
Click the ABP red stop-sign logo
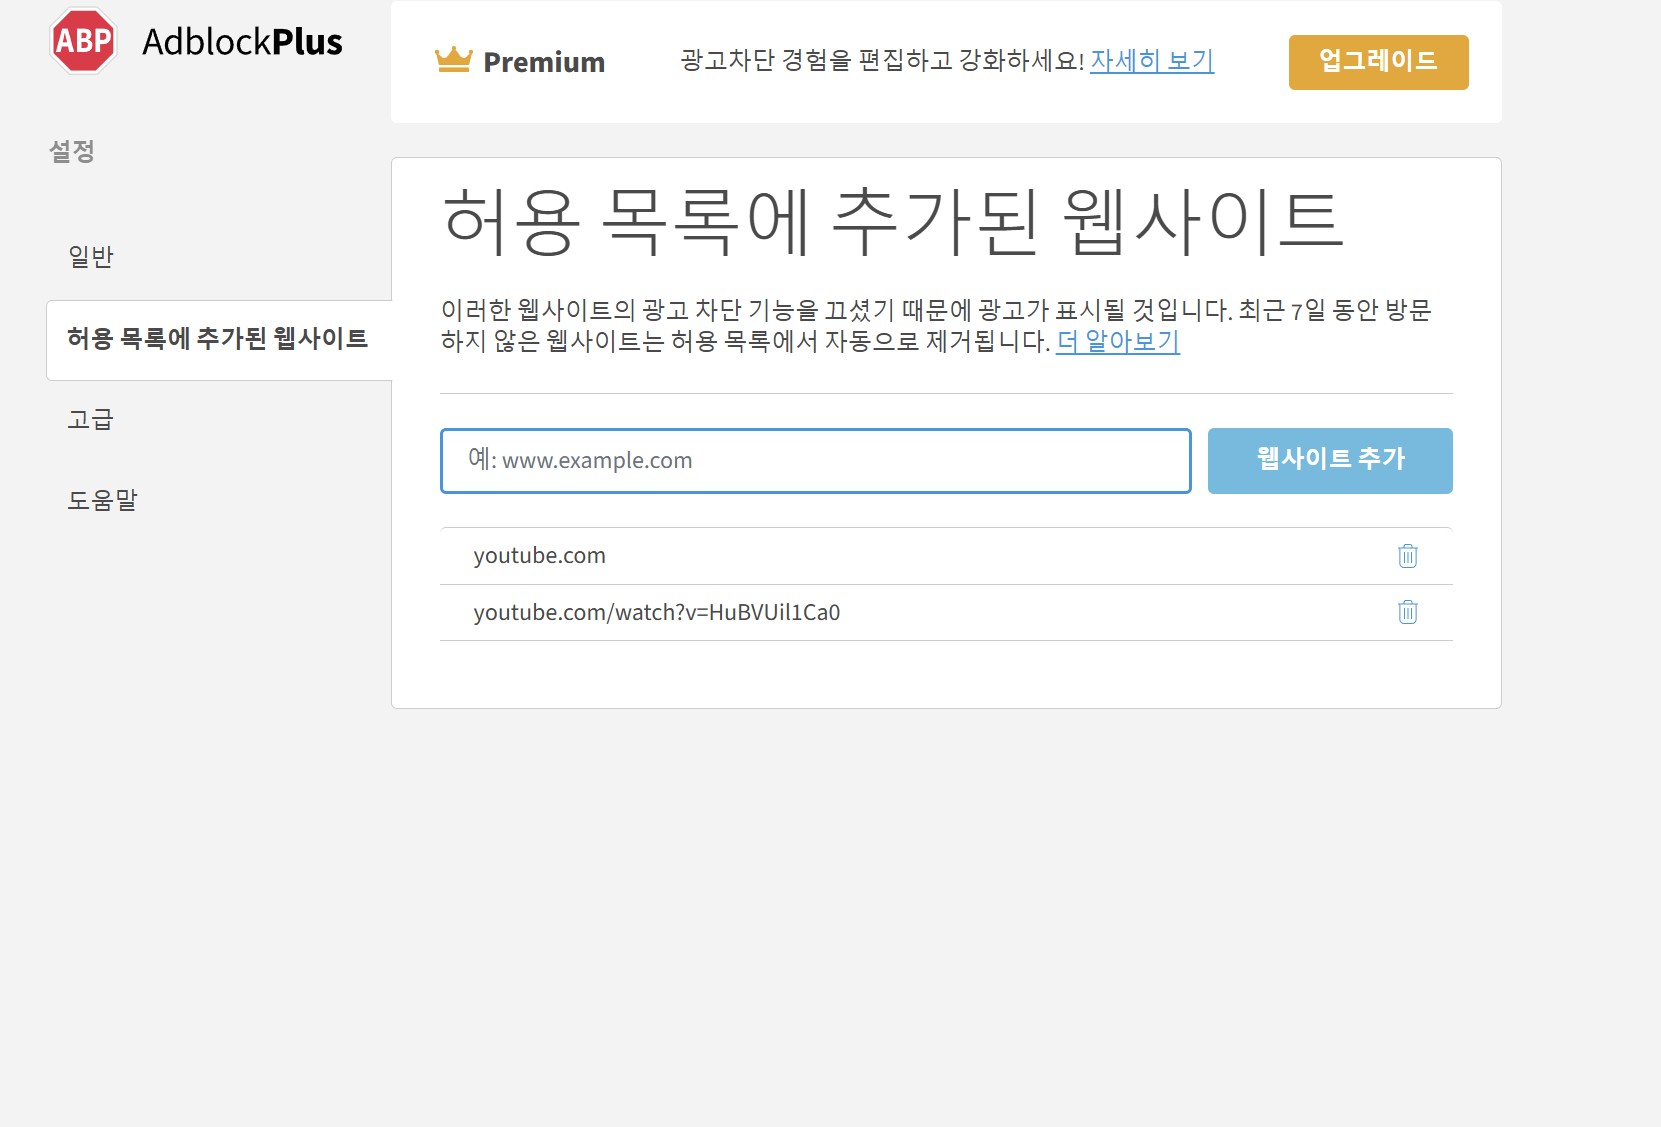click(84, 41)
